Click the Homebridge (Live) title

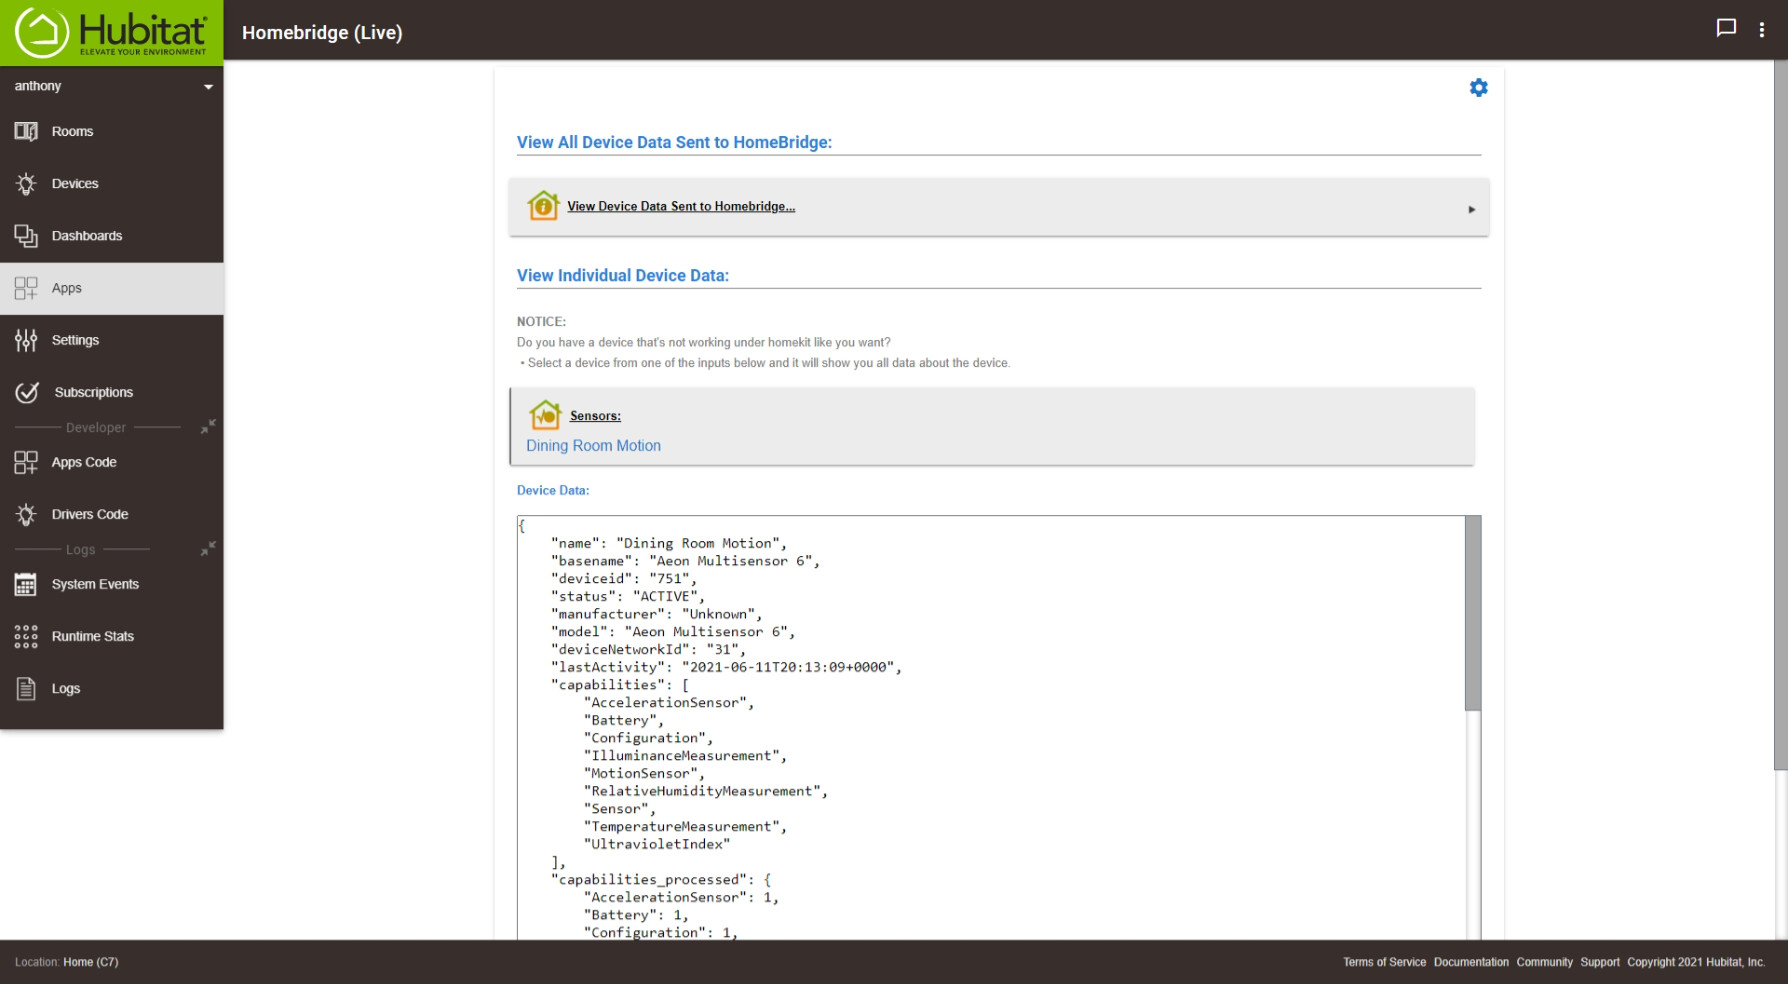[322, 32]
